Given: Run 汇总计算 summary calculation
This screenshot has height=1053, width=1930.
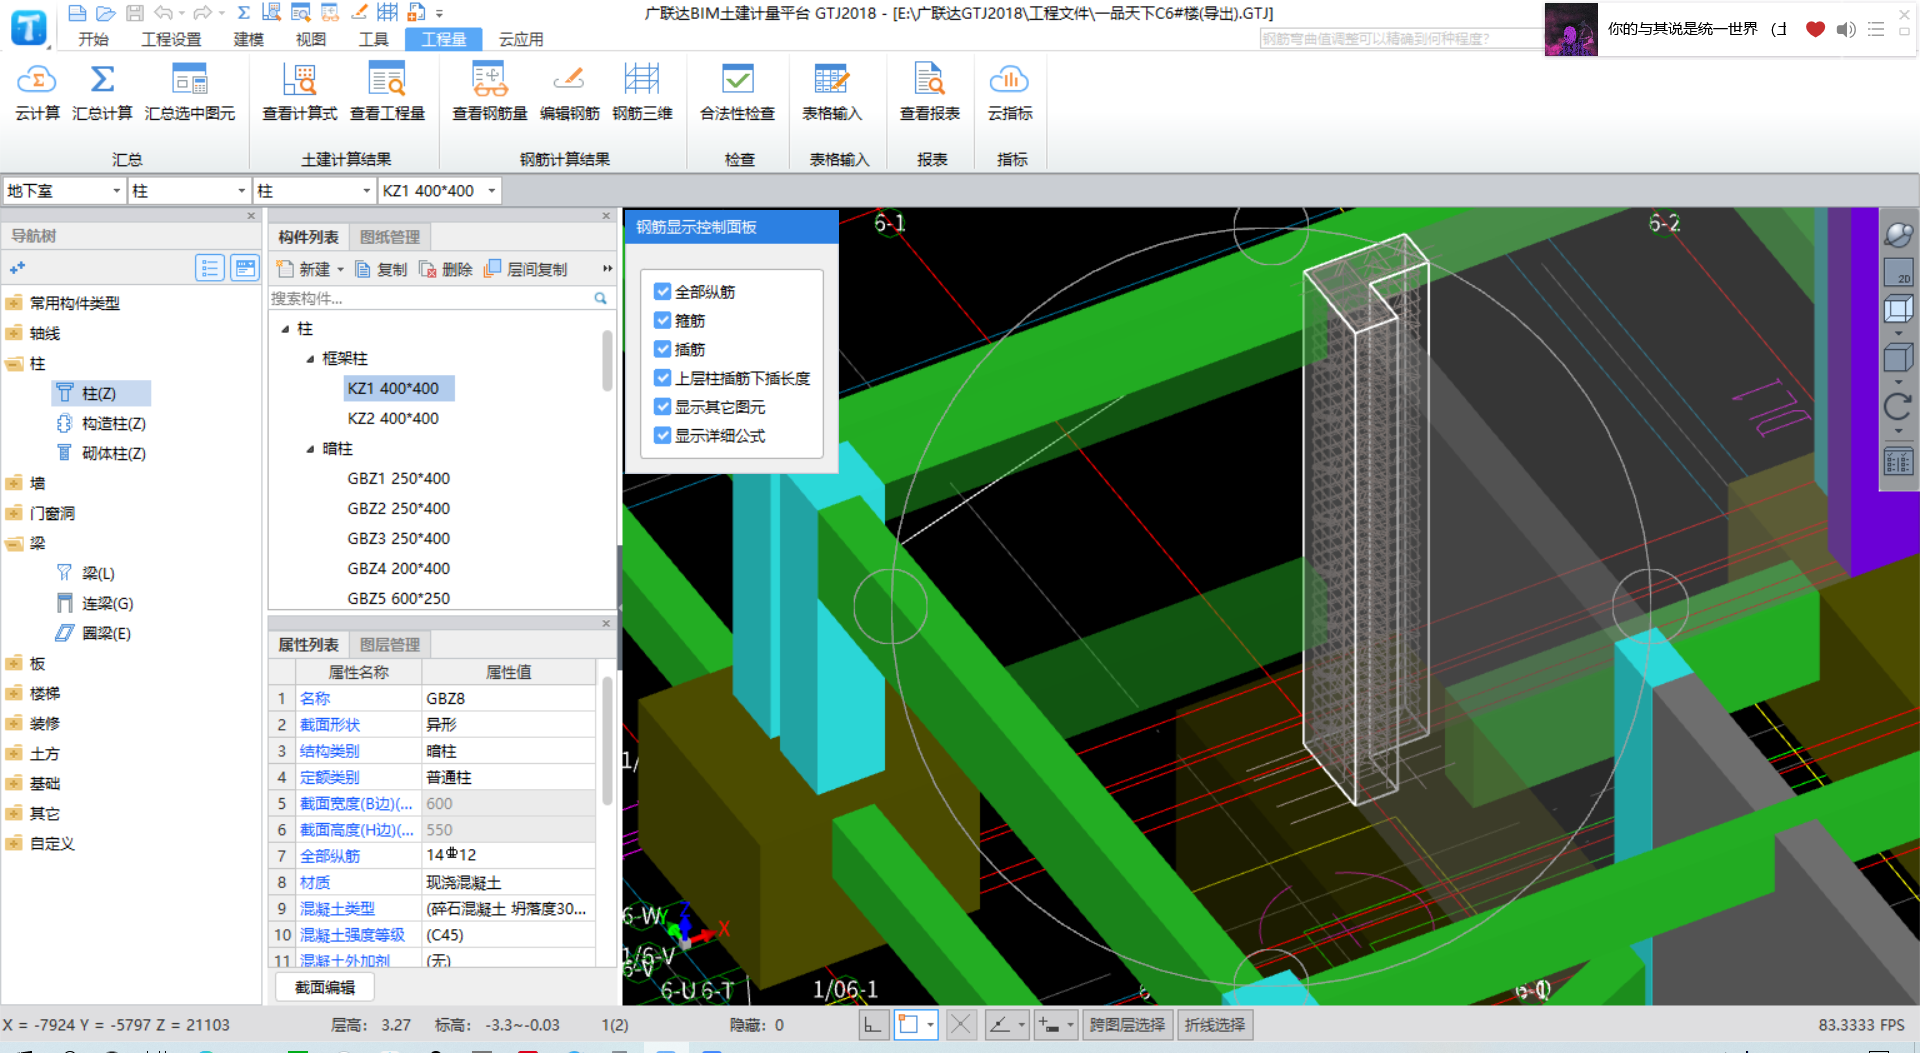Looking at the screenshot, I should (x=102, y=80).
